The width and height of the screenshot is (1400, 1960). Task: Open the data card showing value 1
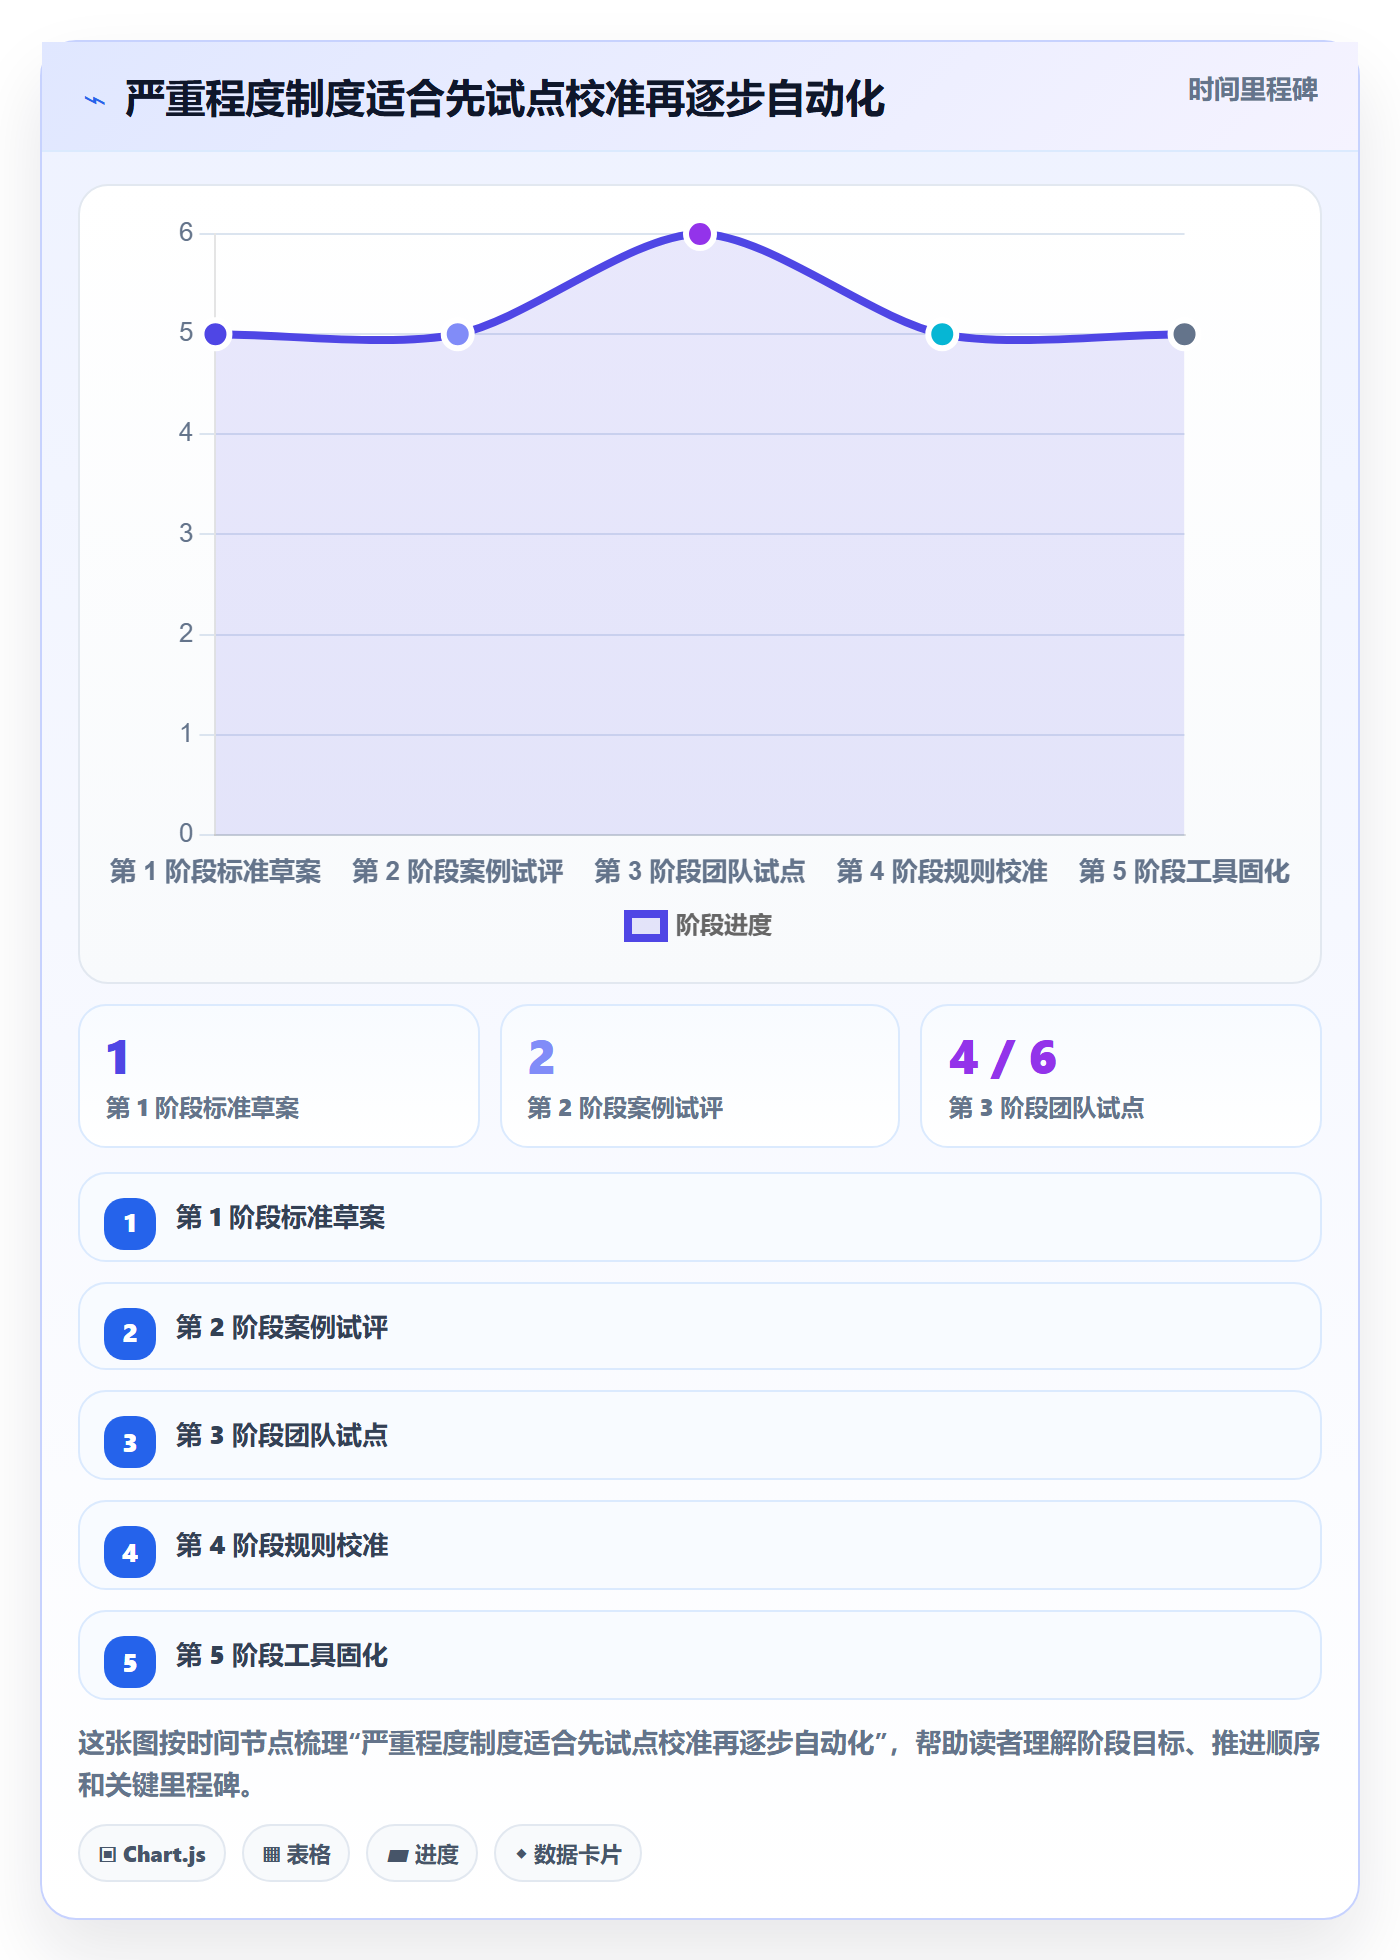point(279,1076)
